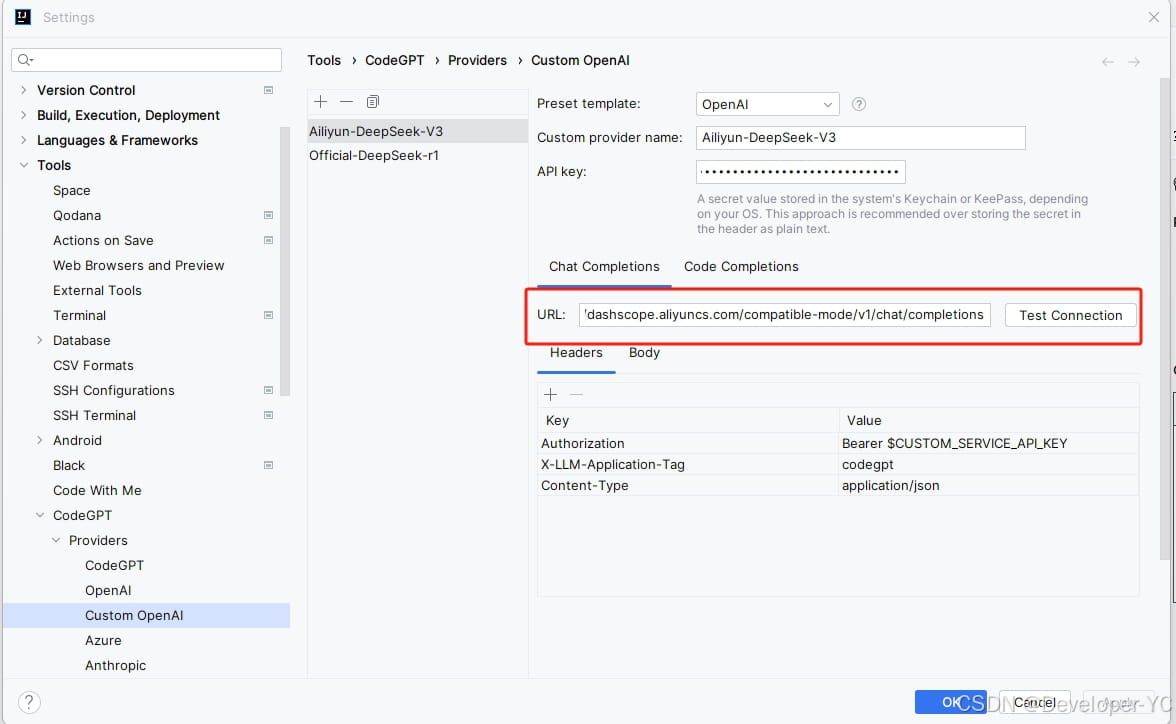Select the codegpt value cell
This screenshot has height=724, width=1176.
pos(988,464)
